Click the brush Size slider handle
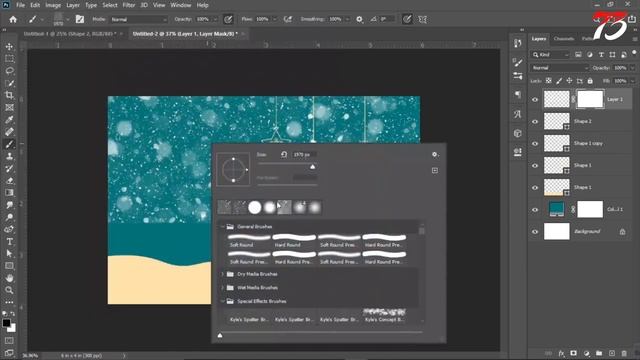Viewport: 640px width, 360px height. (x=313, y=167)
